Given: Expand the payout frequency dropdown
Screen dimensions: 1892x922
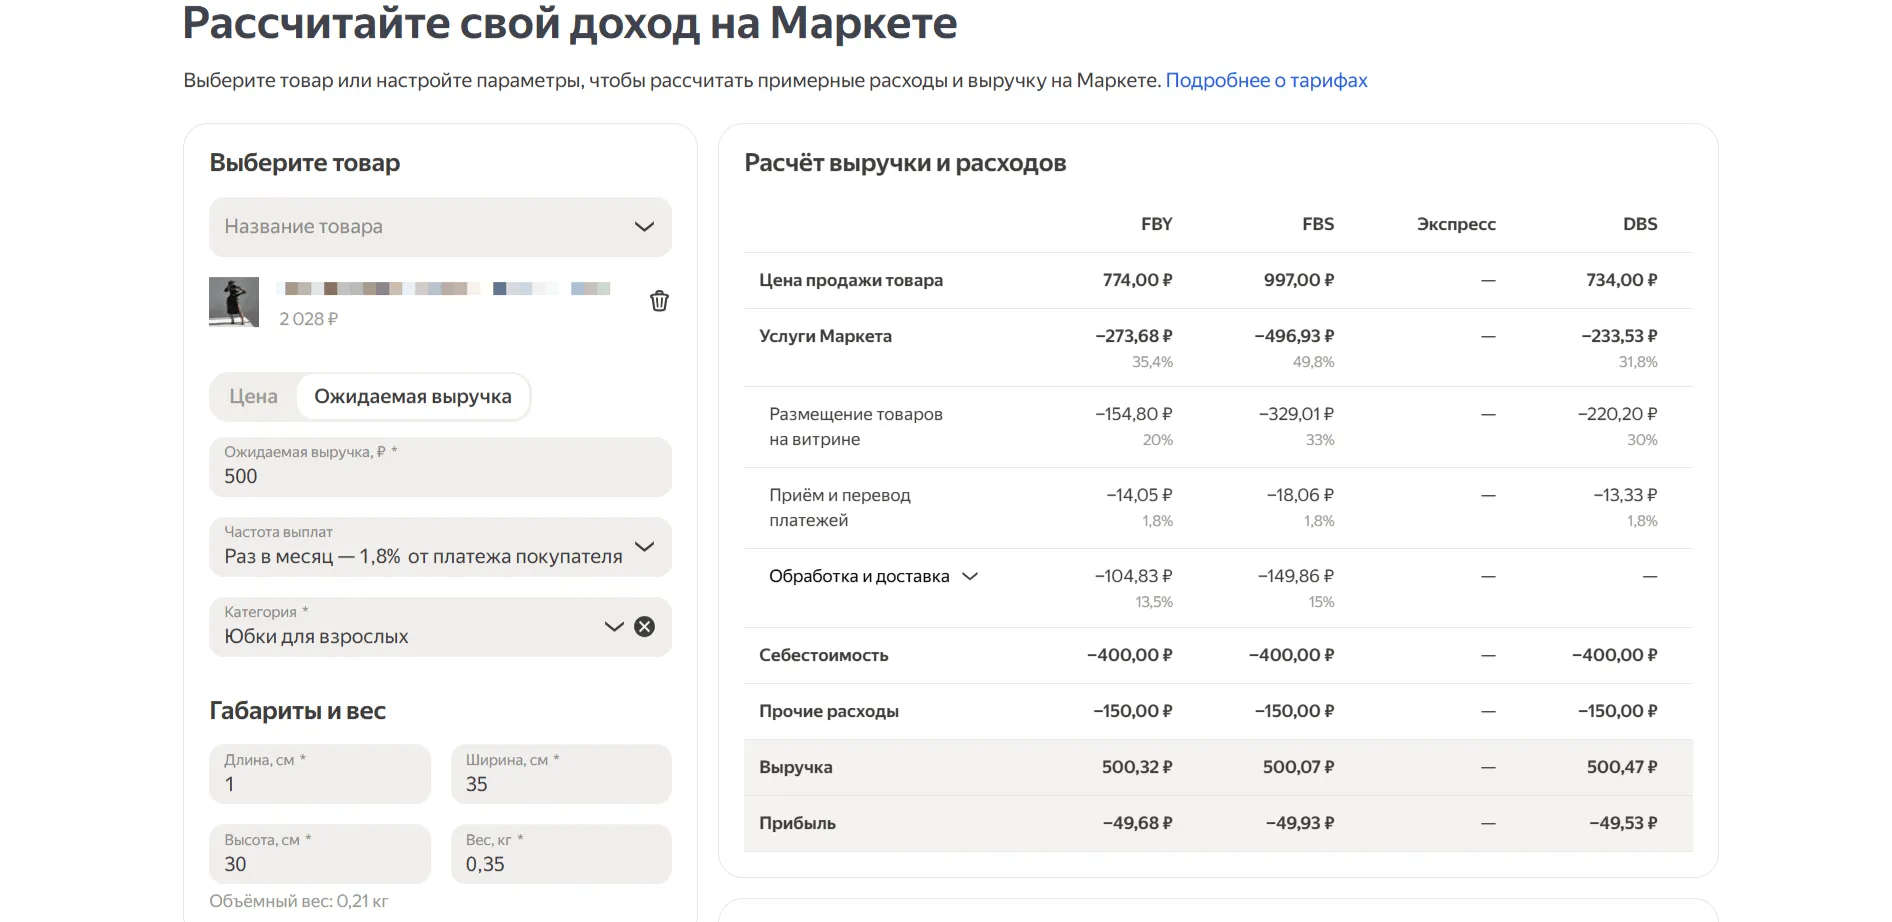Looking at the screenshot, I should pos(644,547).
